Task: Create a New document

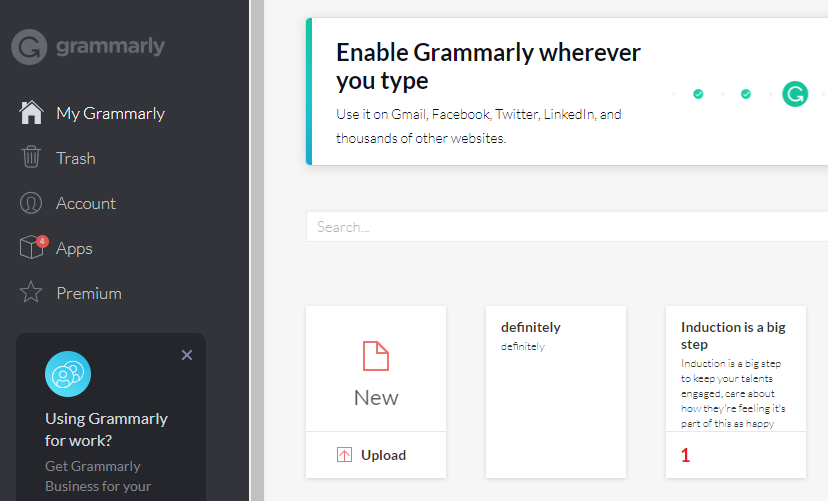Action: [376, 369]
